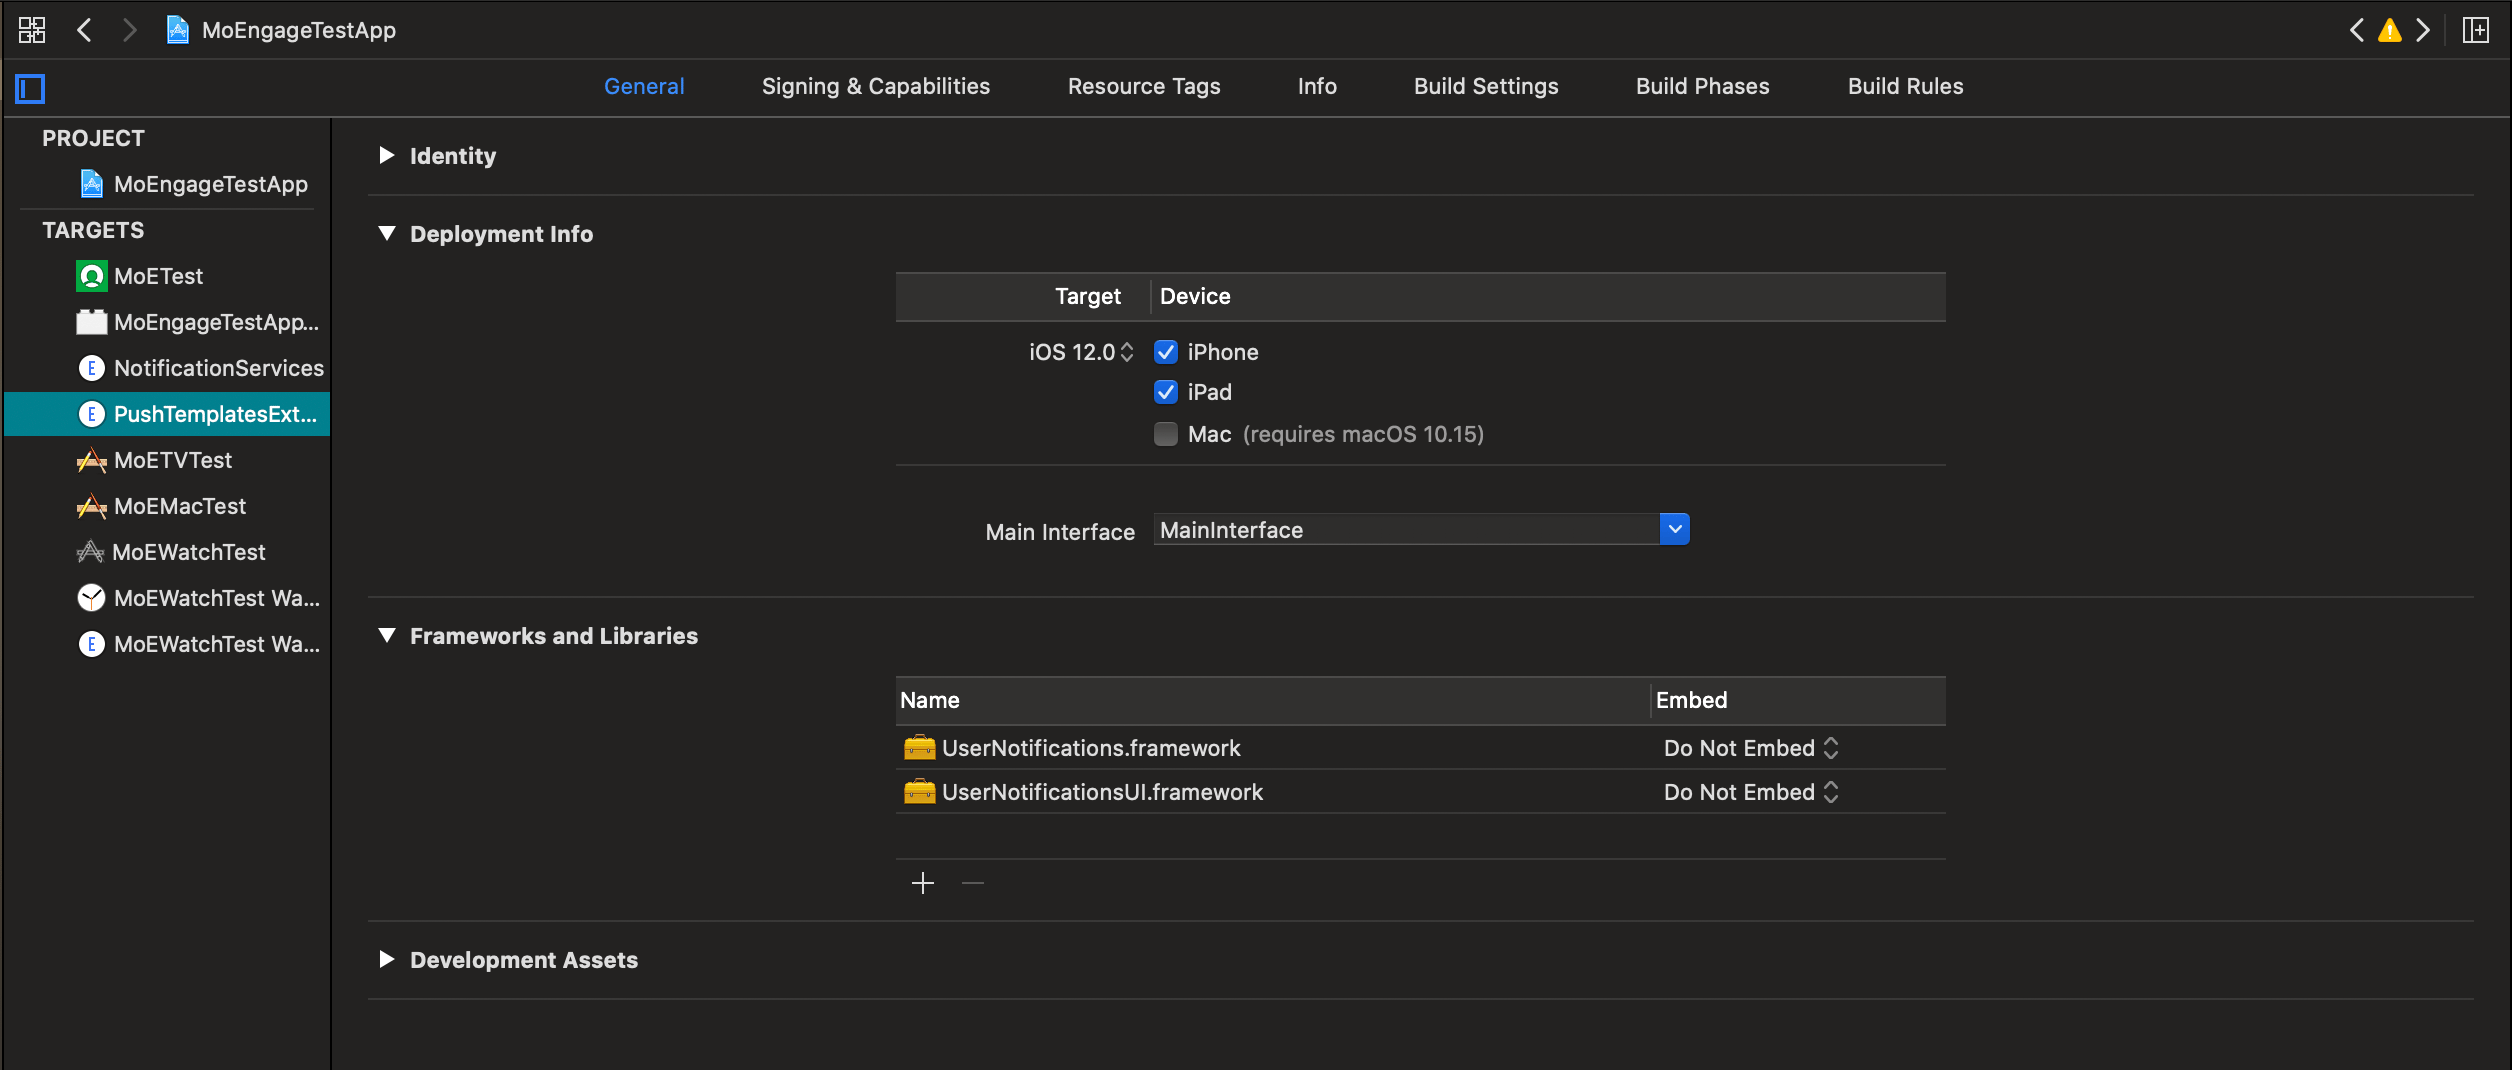
Task: Add a framework with the plus button
Action: [923, 883]
